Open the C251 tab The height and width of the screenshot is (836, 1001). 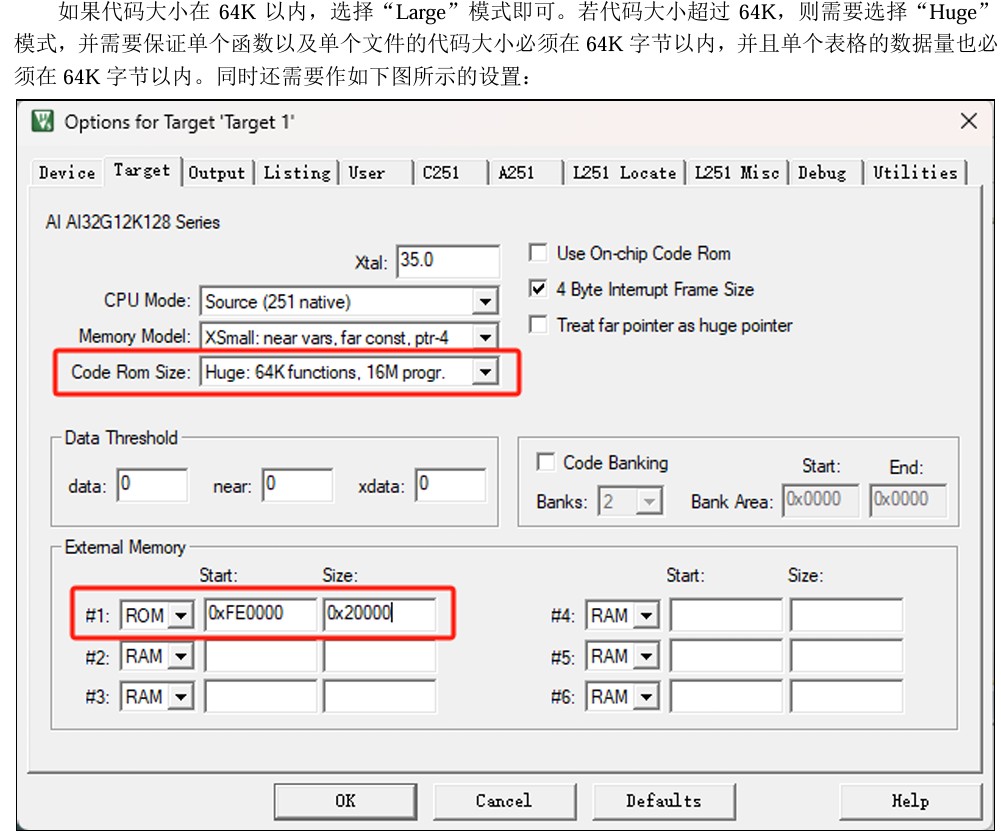tap(441, 173)
